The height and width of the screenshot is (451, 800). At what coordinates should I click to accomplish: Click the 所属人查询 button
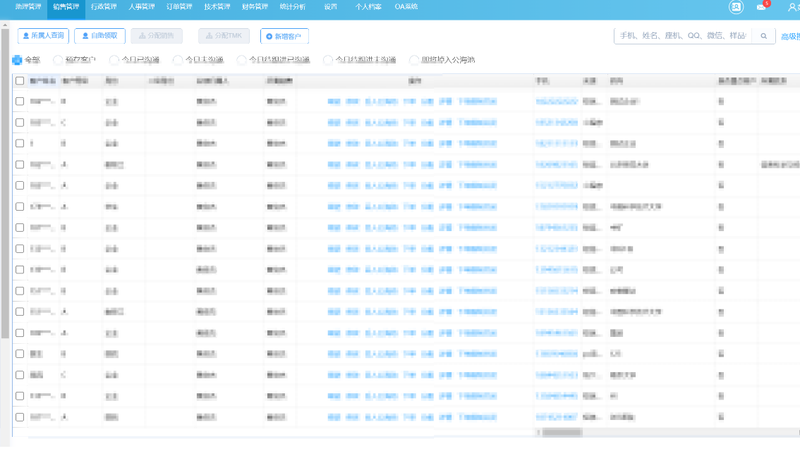pyautogui.click(x=43, y=36)
